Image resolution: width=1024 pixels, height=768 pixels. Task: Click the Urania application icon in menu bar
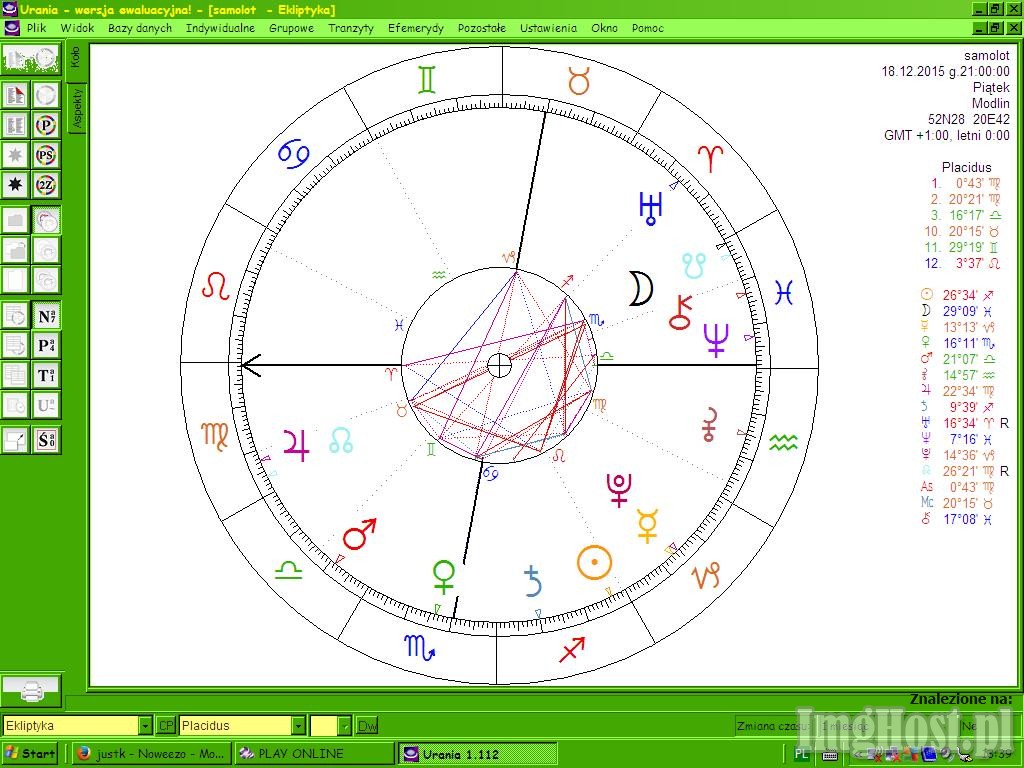12,28
